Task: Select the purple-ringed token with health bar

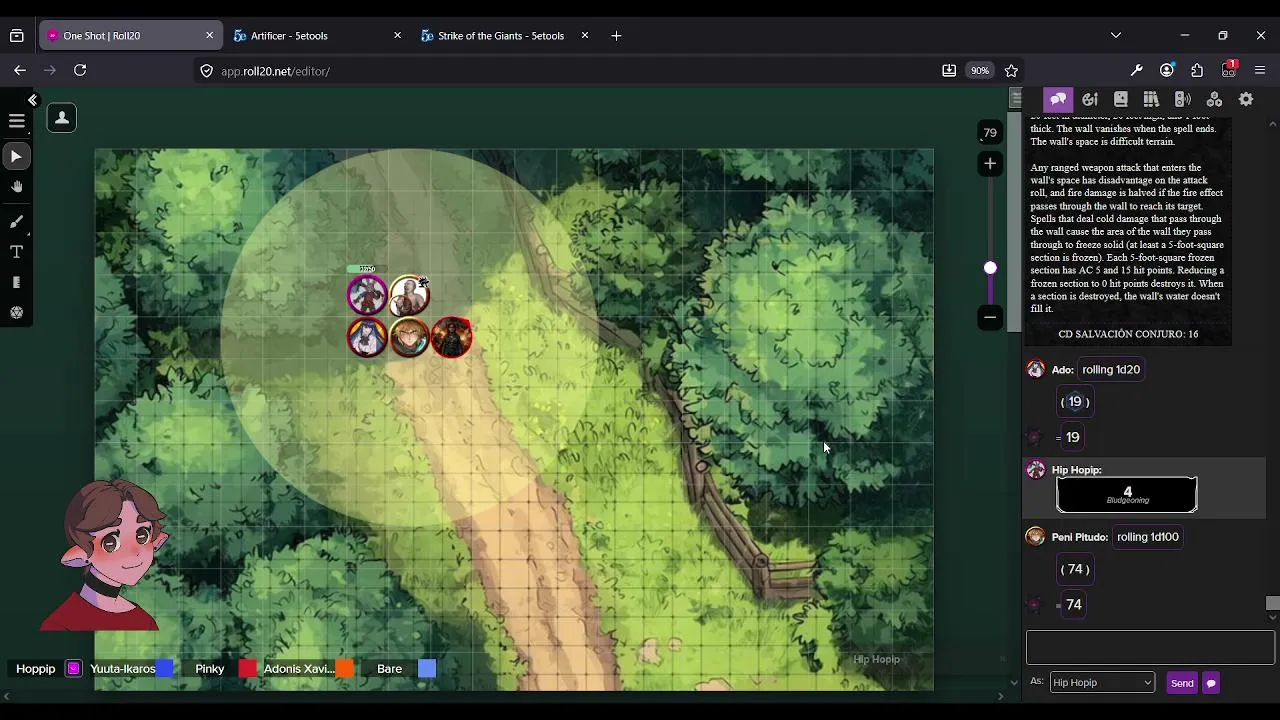Action: pyautogui.click(x=367, y=294)
